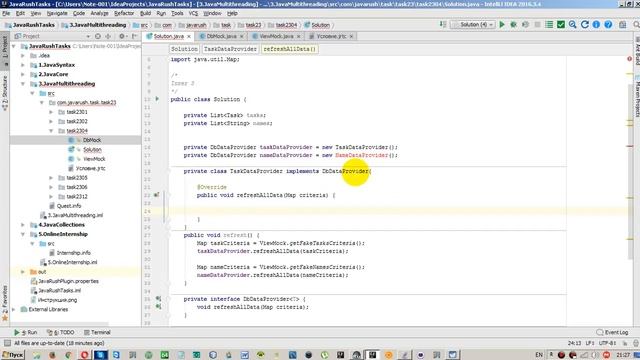Select ViewMock in the project tree
This screenshot has height=360, width=640.
[94, 159]
